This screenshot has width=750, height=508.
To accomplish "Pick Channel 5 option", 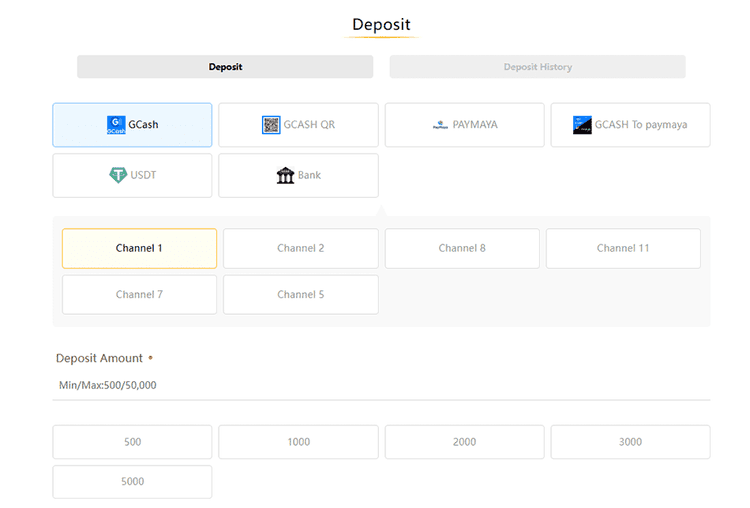I will pos(300,295).
